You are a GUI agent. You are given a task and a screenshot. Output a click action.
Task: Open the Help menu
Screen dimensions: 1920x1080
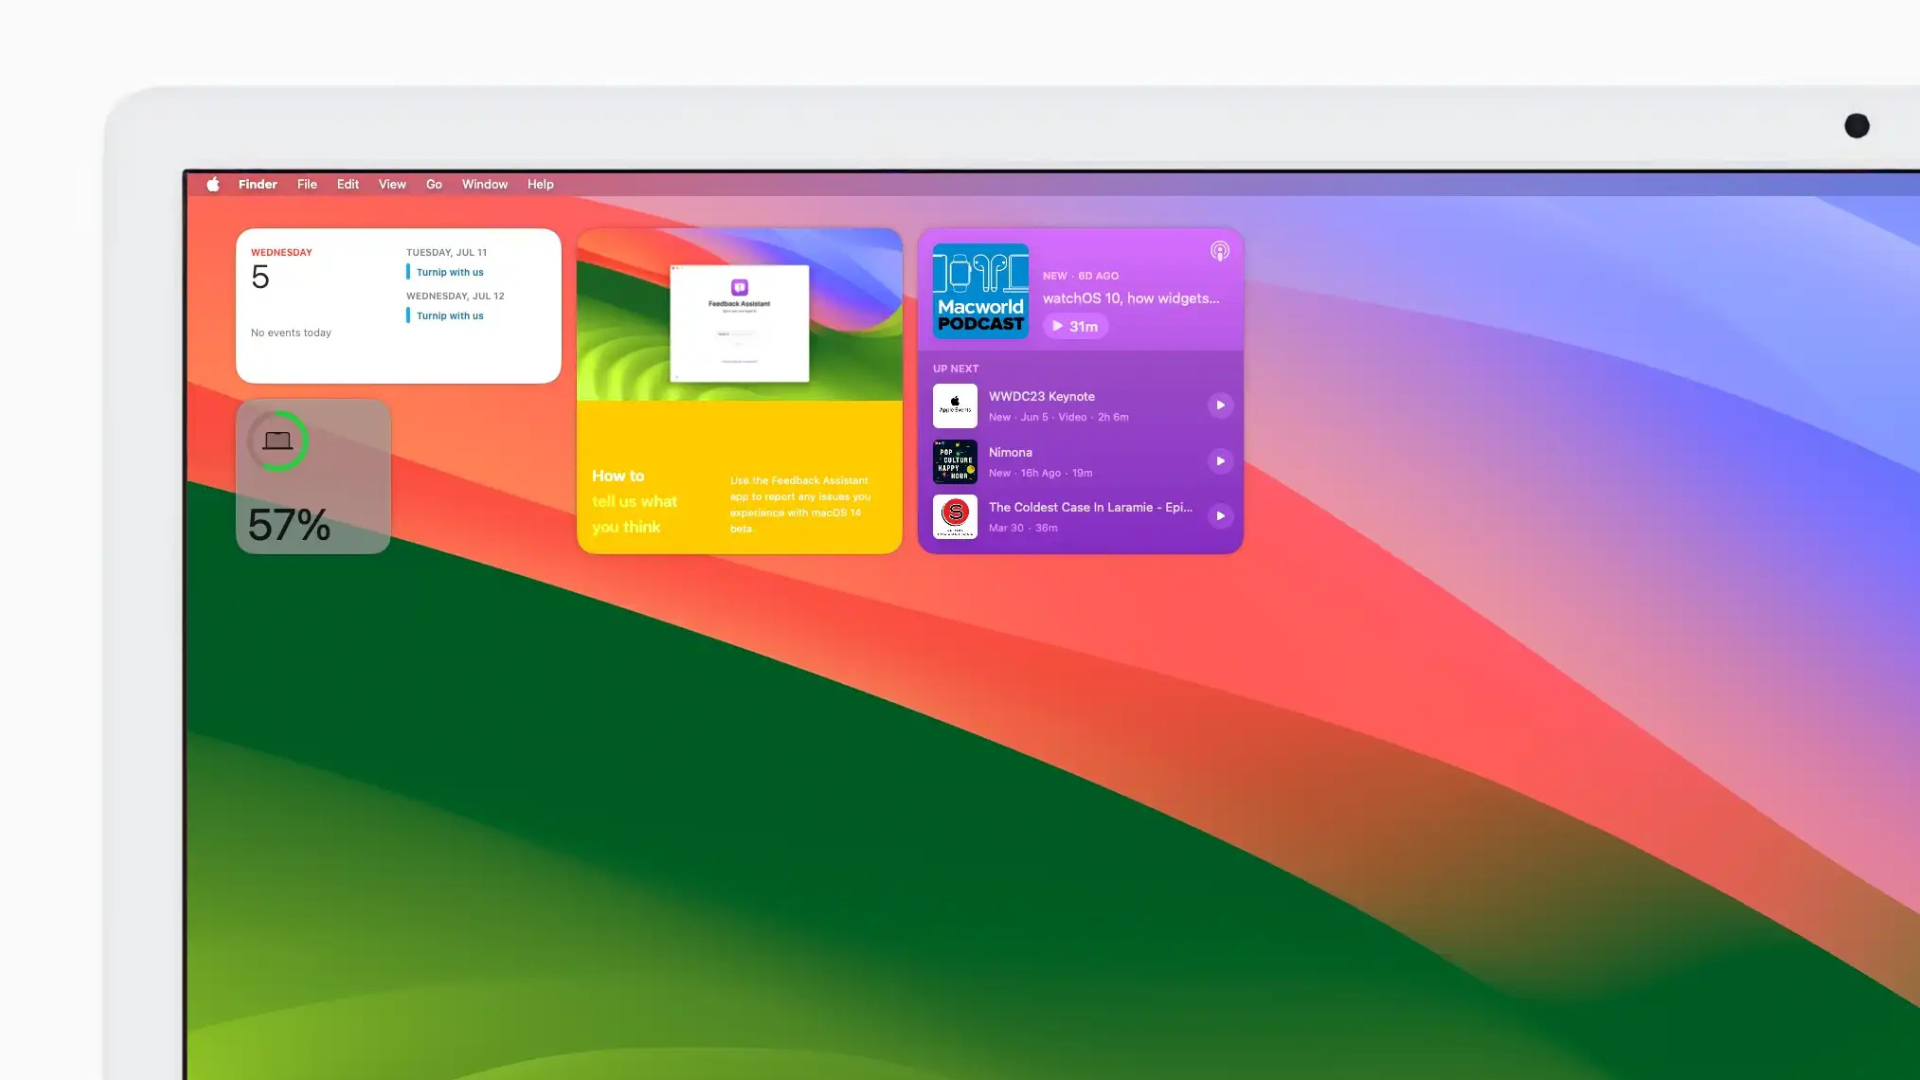(539, 184)
